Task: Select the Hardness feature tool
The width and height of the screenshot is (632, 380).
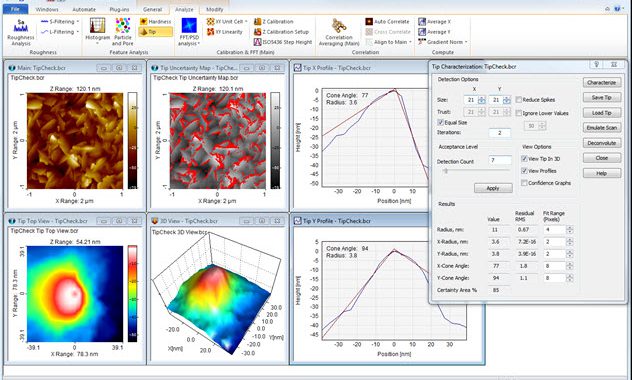Action: tap(155, 21)
